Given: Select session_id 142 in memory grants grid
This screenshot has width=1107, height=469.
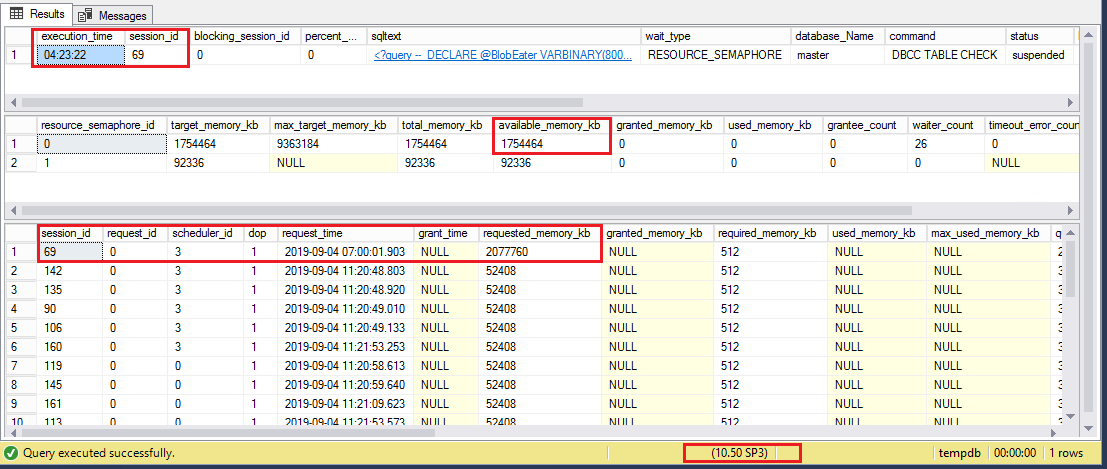Looking at the screenshot, I should tap(70, 271).
